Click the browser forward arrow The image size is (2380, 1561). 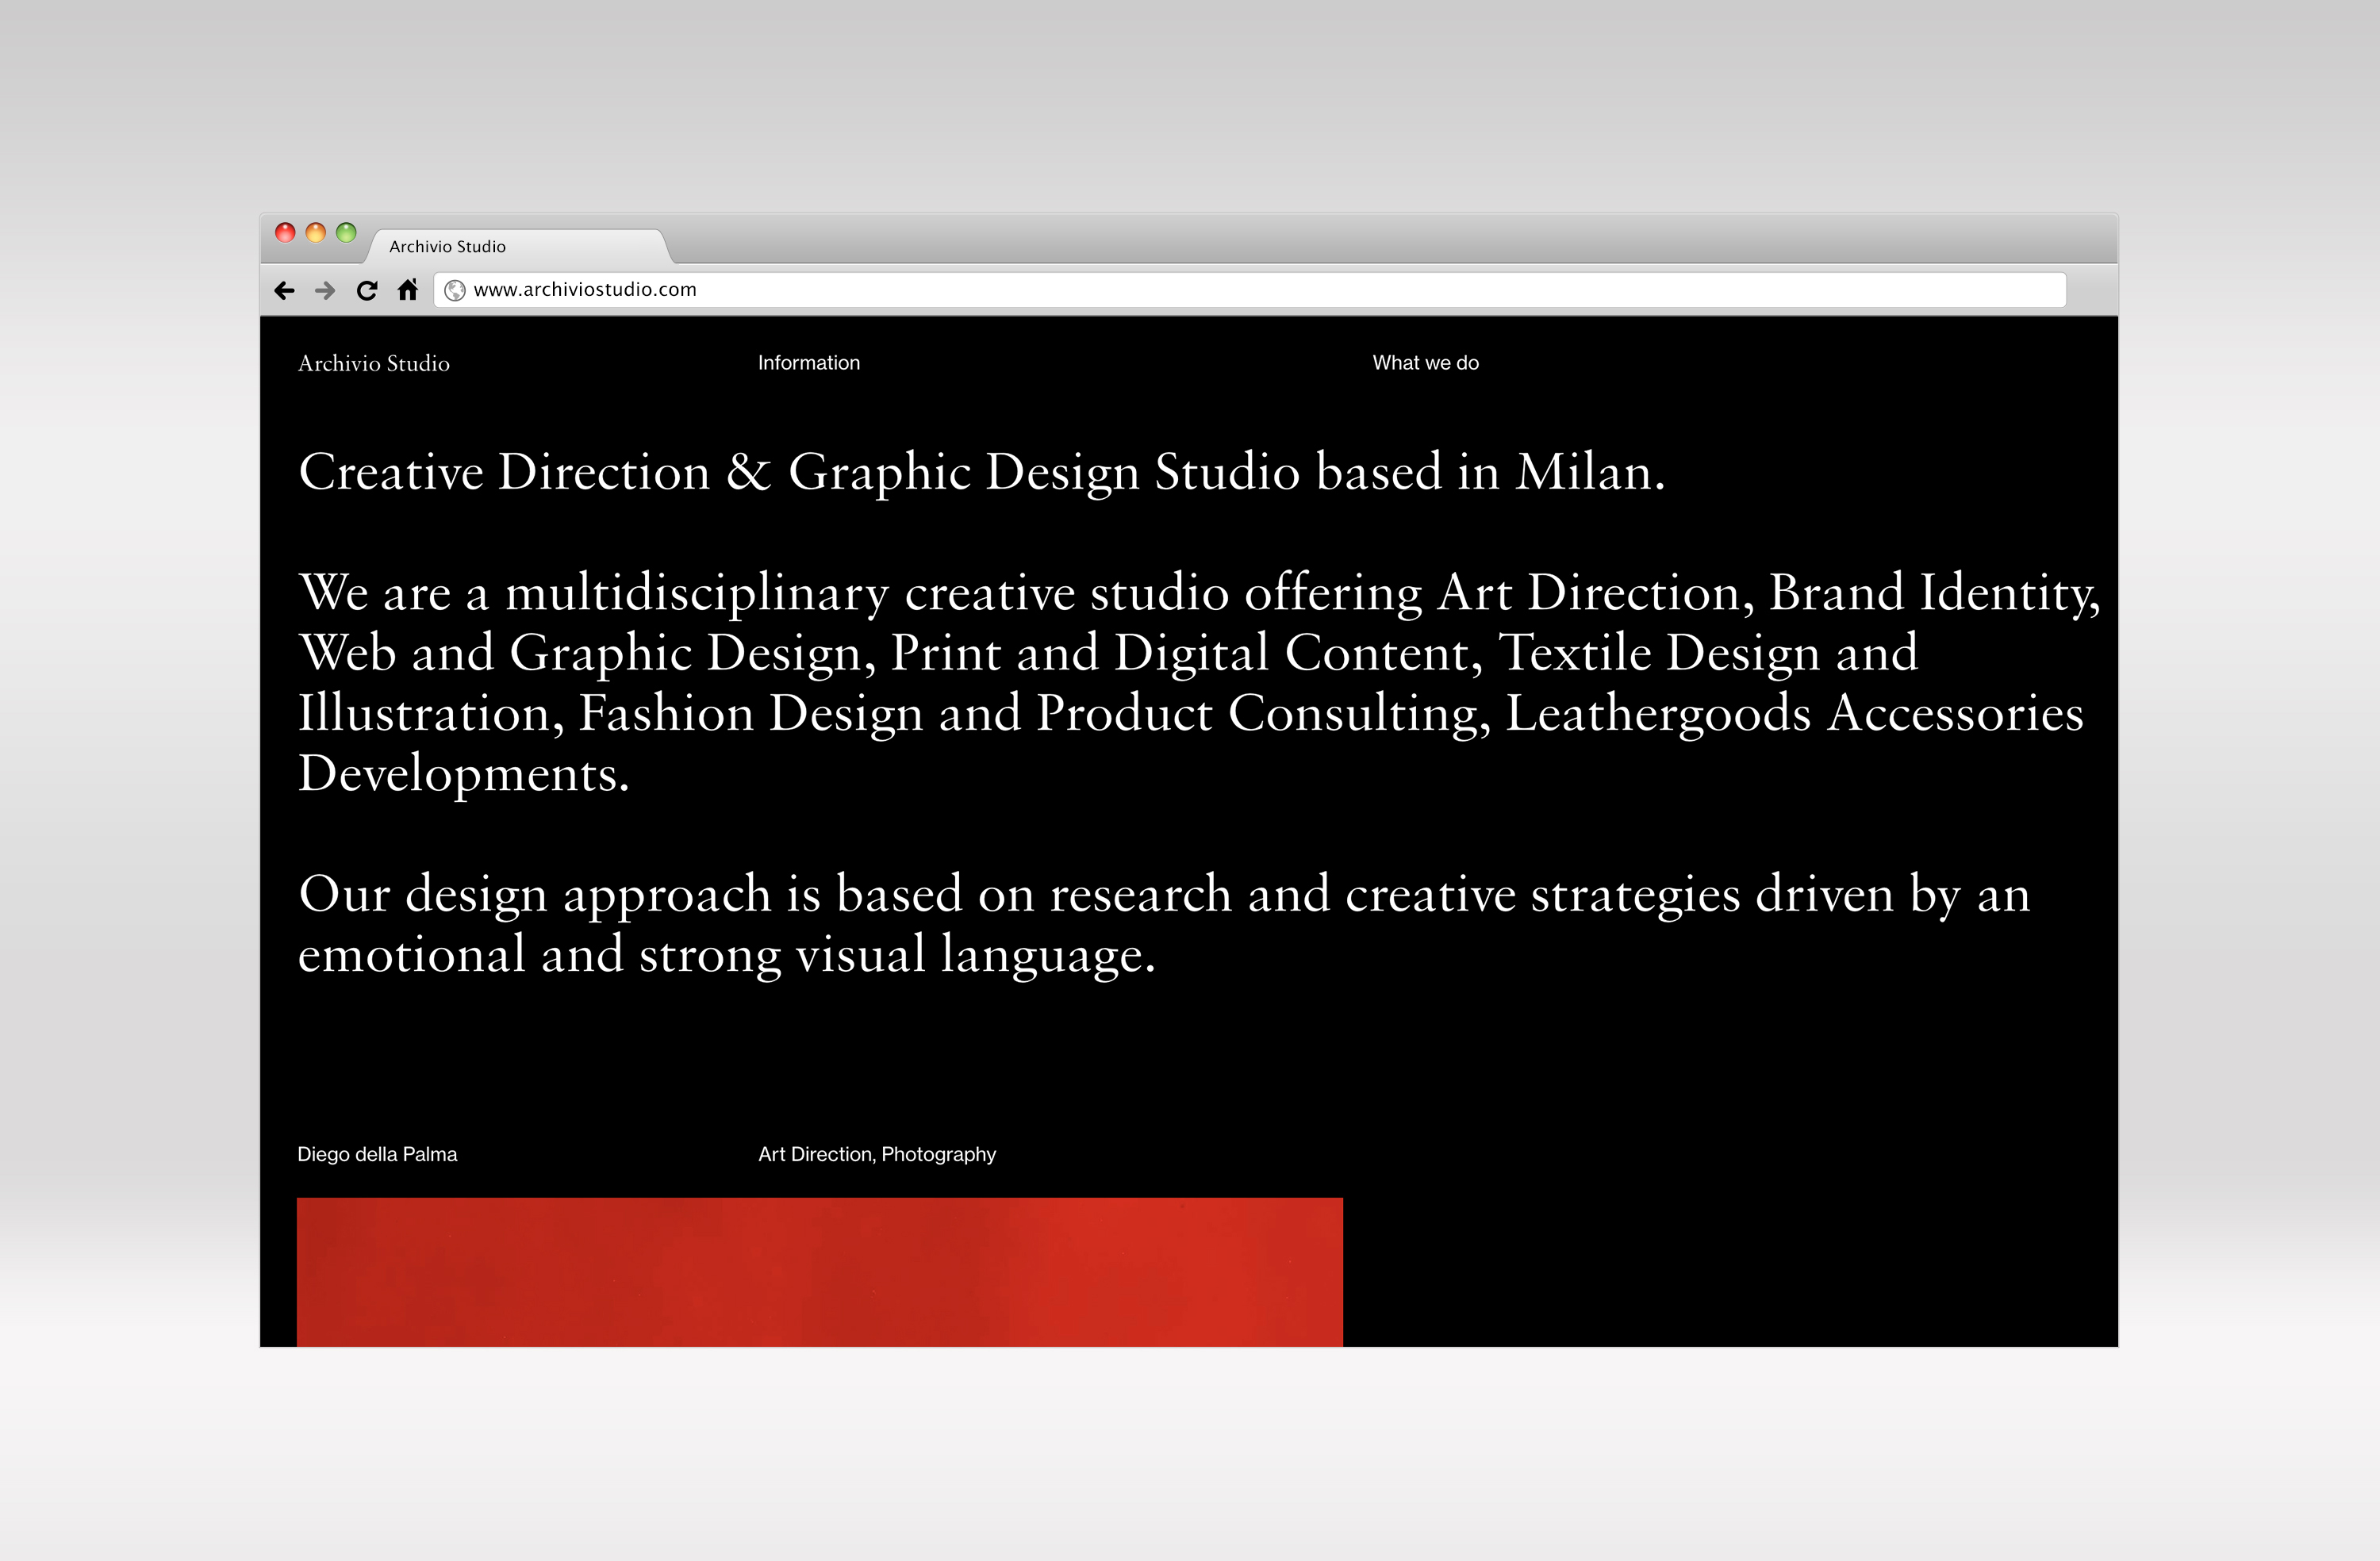coord(325,290)
